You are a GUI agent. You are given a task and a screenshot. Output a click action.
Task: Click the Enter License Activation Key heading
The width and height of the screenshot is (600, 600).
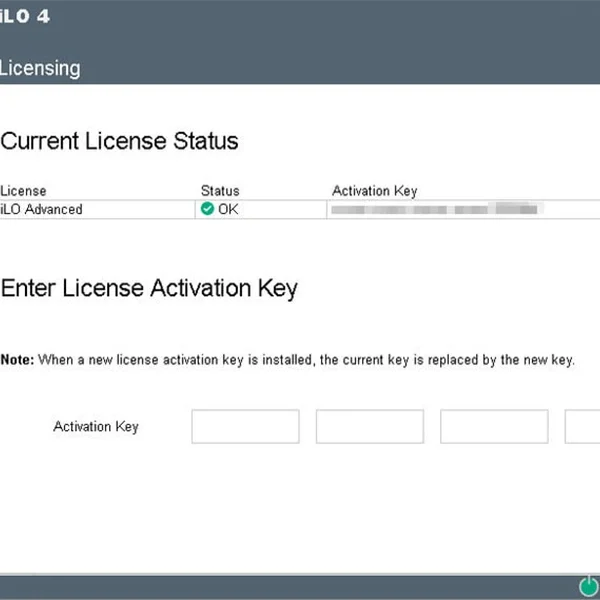click(x=149, y=289)
